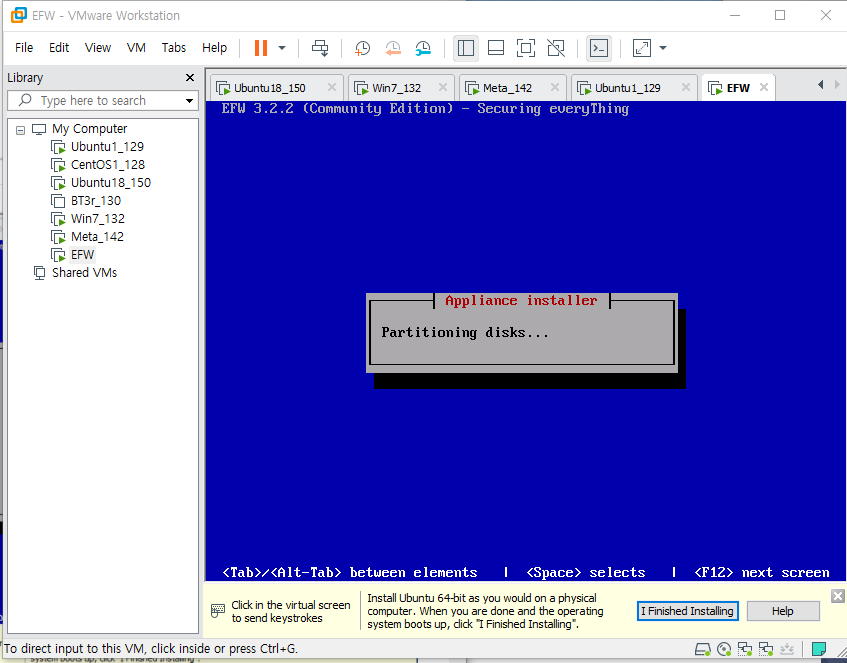Take a snapshot of this virtual machine
This screenshot has width=847, height=663.
point(362,48)
